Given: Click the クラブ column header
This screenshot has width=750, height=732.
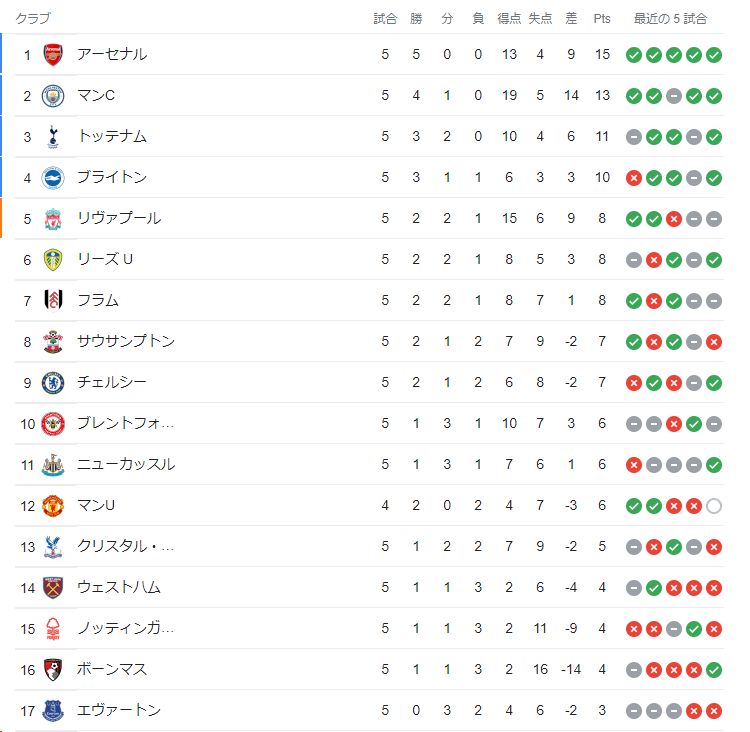Looking at the screenshot, I should point(33,18).
